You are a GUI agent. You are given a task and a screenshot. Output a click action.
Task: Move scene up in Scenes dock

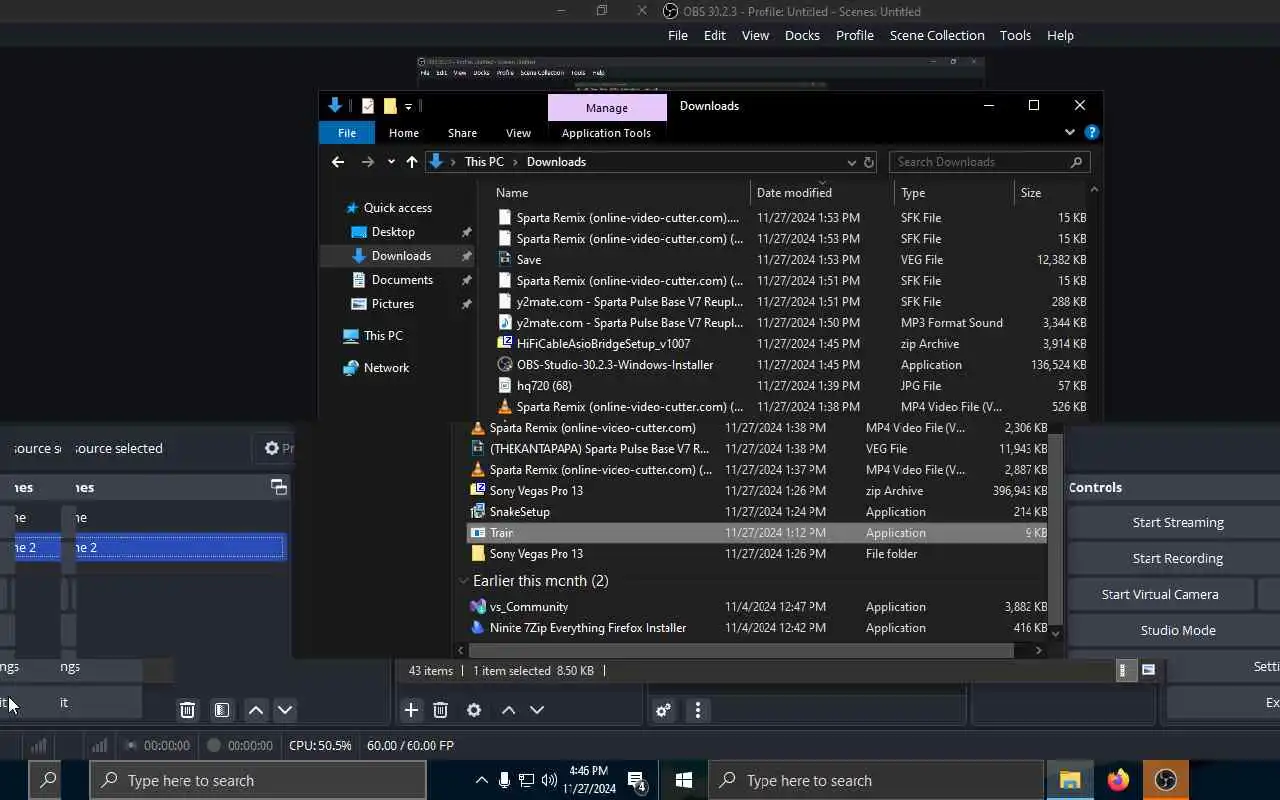click(x=256, y=710)
